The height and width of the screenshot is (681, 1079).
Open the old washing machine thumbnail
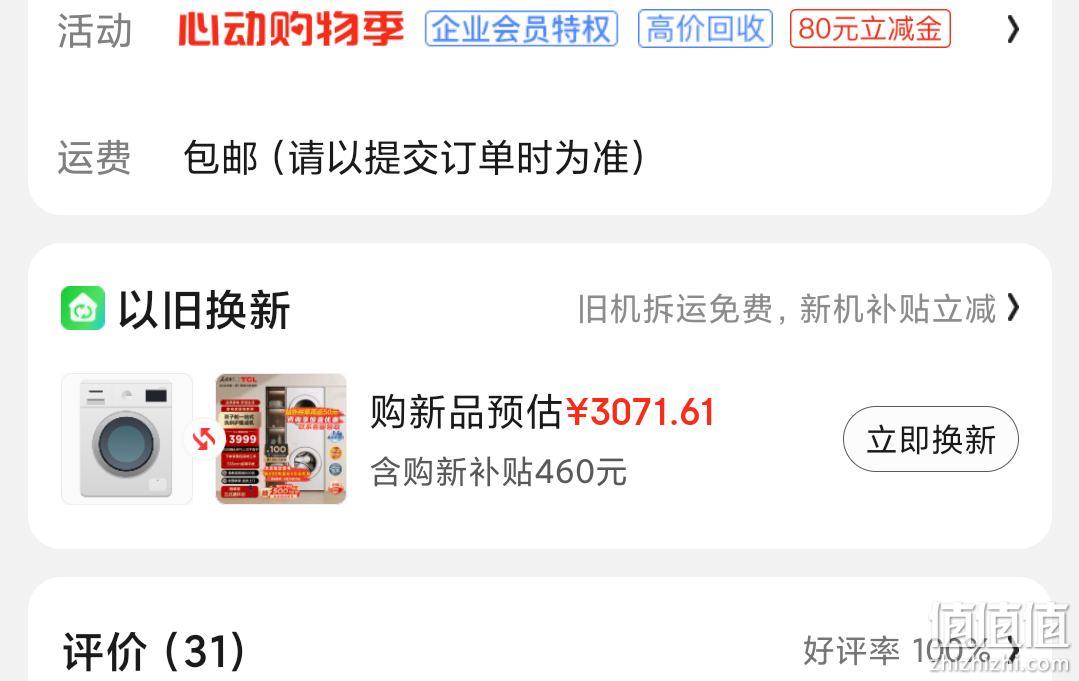127,439
